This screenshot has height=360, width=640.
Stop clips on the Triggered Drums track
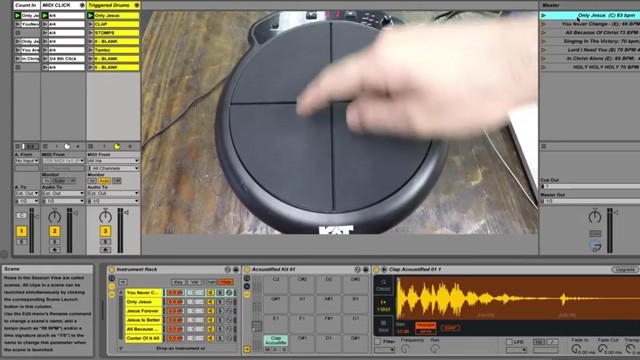click(91, 146)
